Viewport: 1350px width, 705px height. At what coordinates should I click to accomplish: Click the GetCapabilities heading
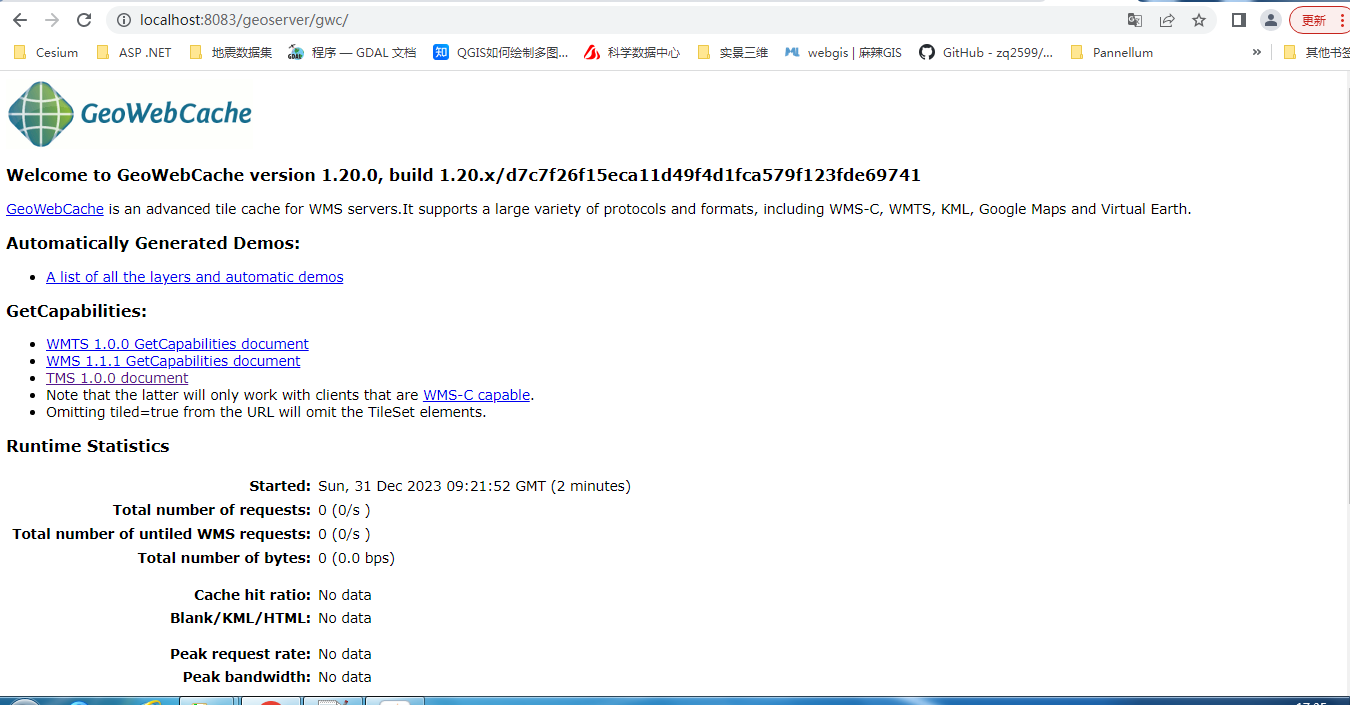coord(76,311)
